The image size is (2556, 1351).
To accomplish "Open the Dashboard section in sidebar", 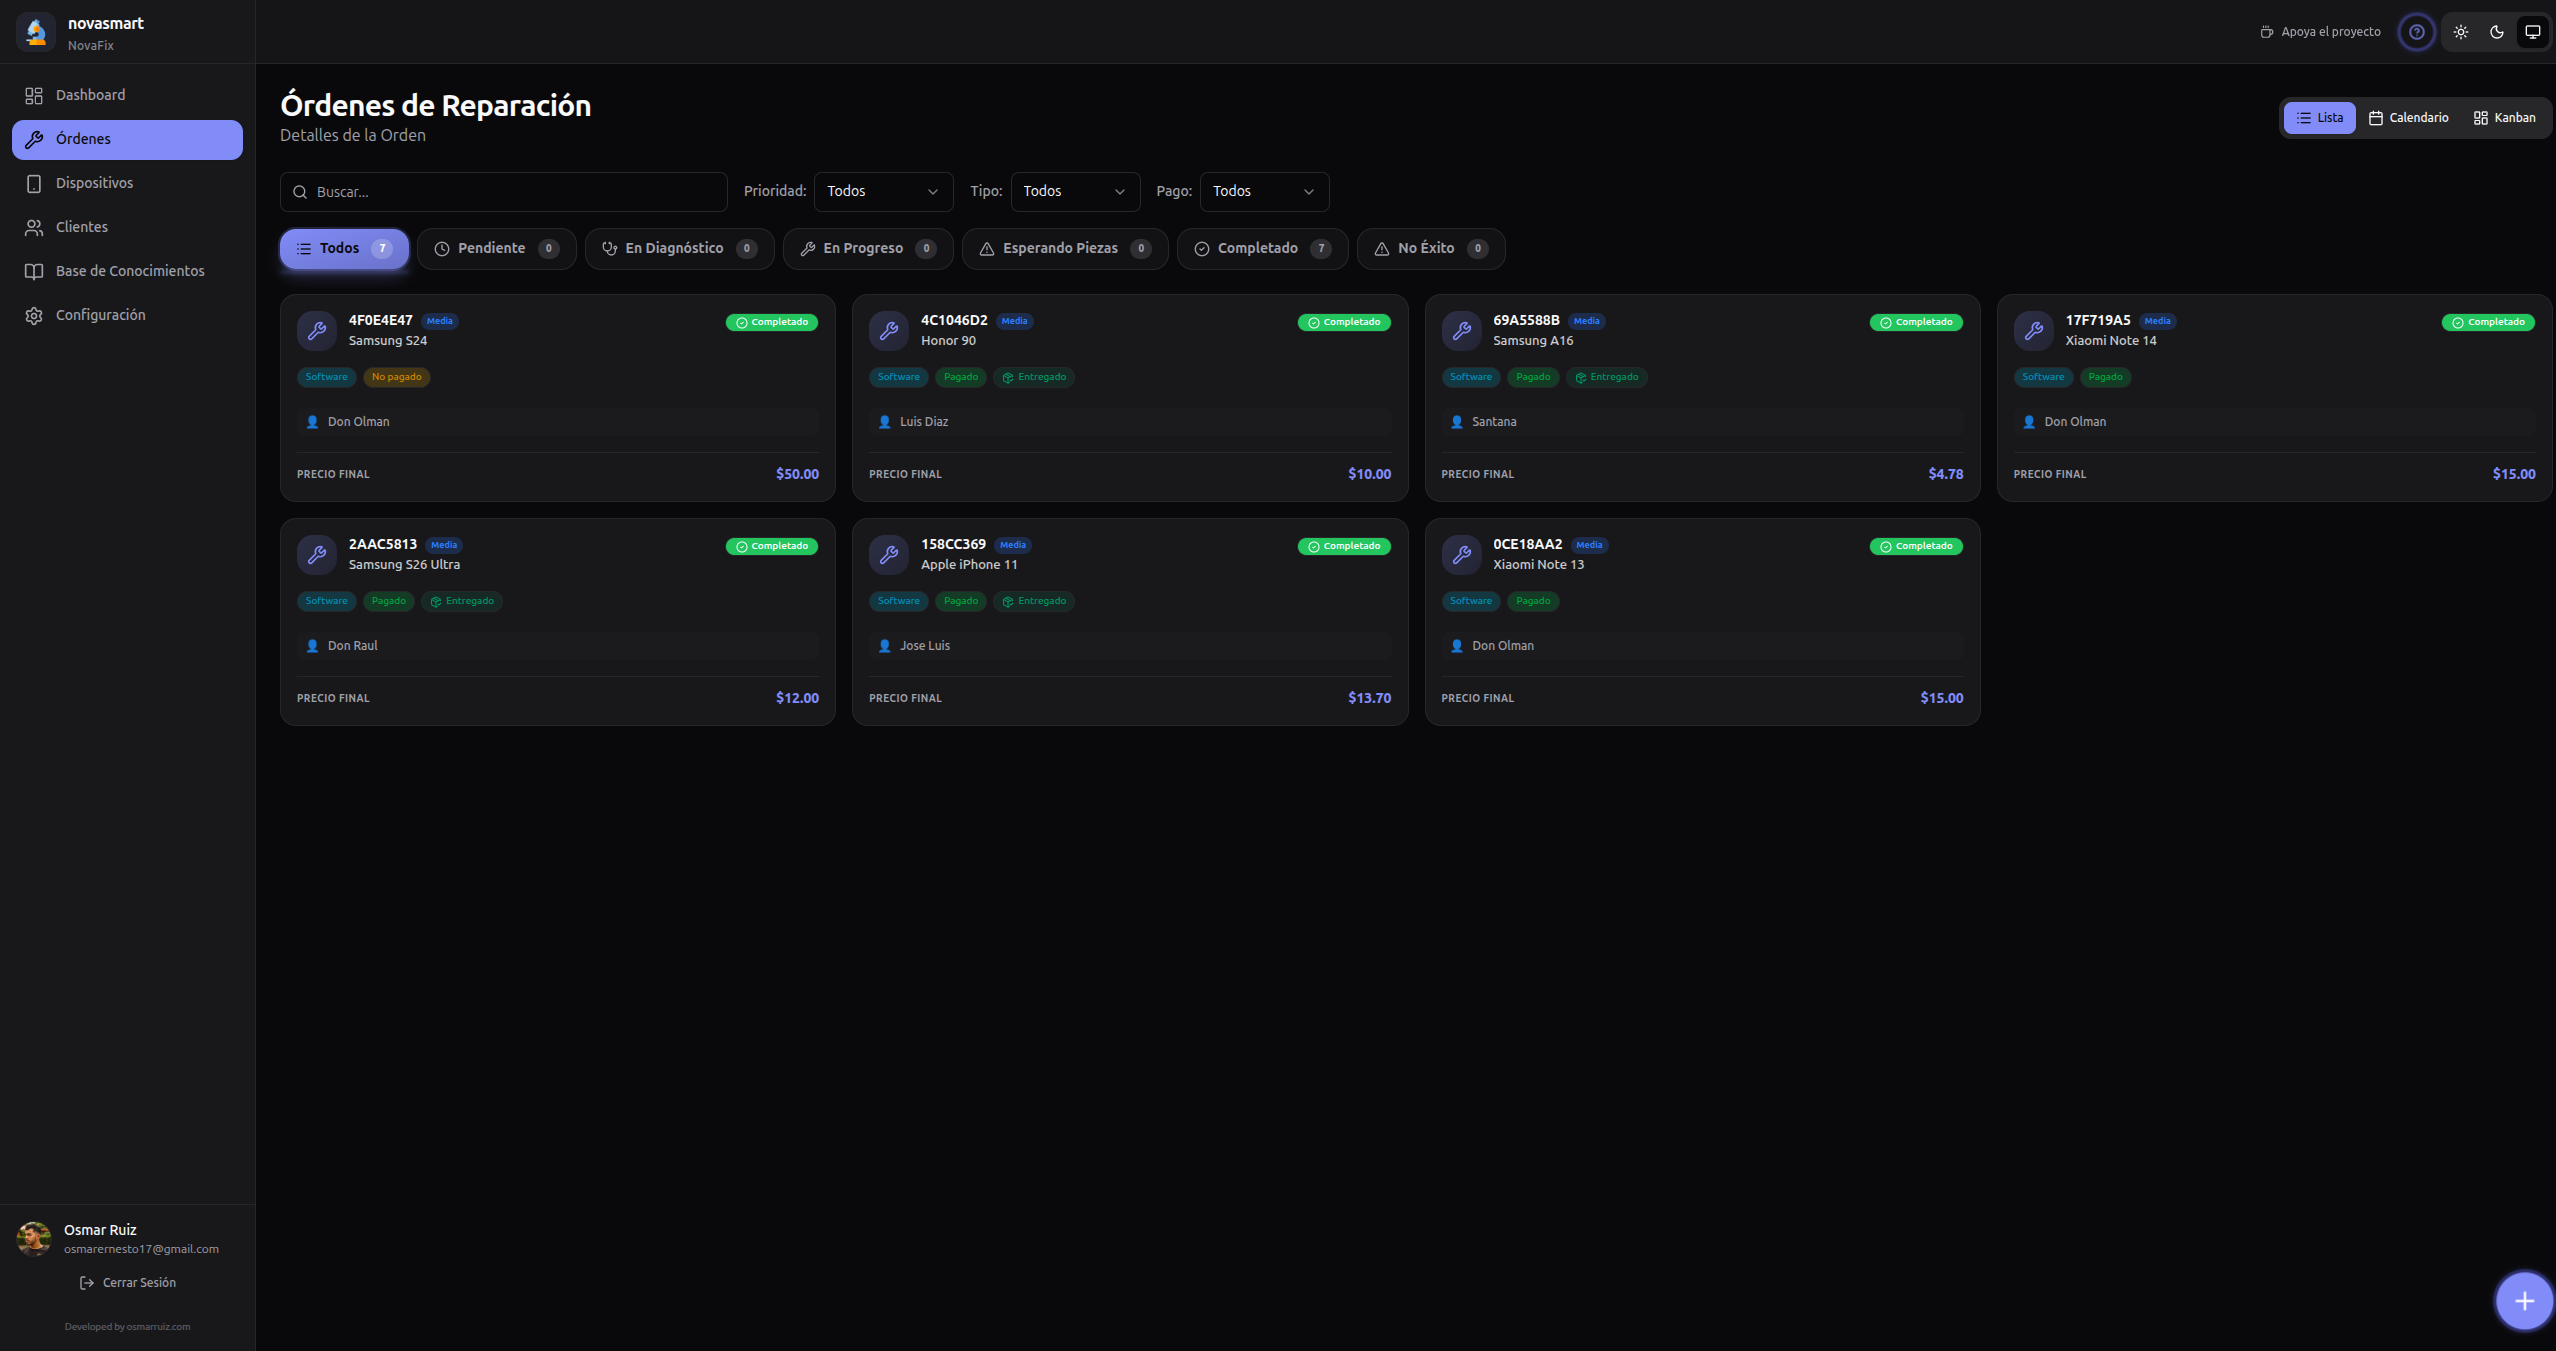I will pyautogui.click(x=91, y=95).
